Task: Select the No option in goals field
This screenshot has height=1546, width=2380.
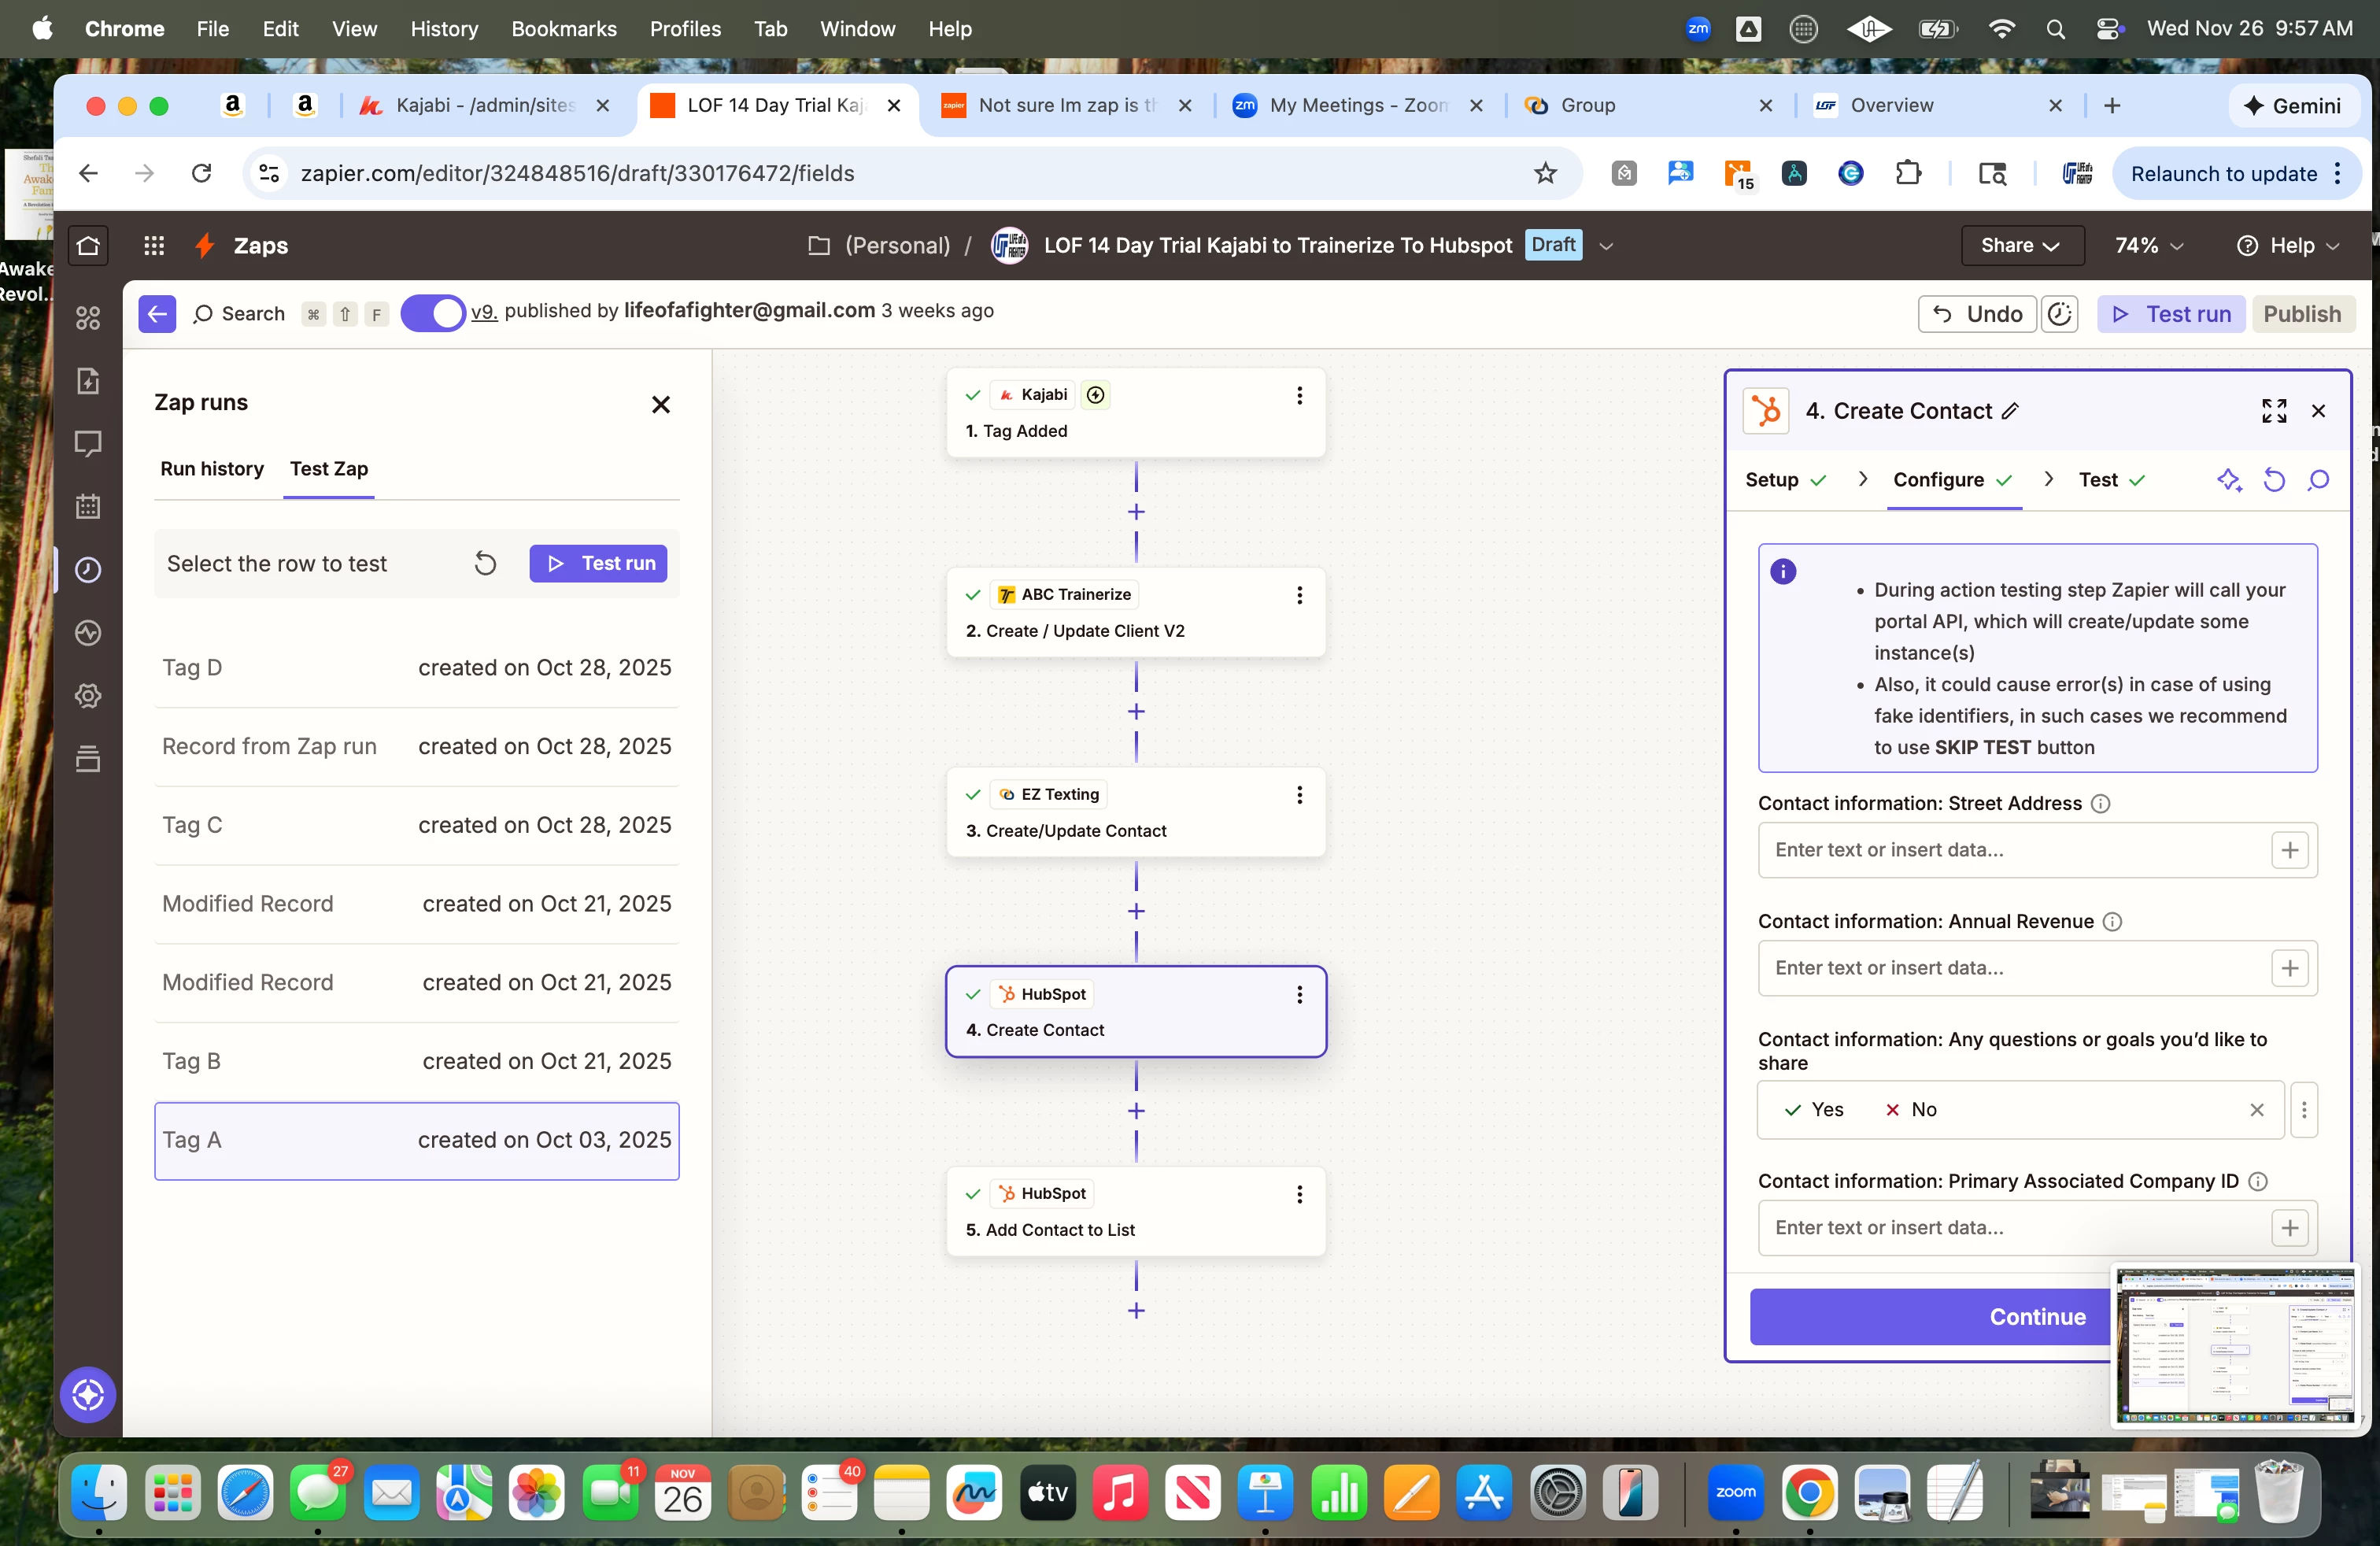Action: (1911, 1110)
